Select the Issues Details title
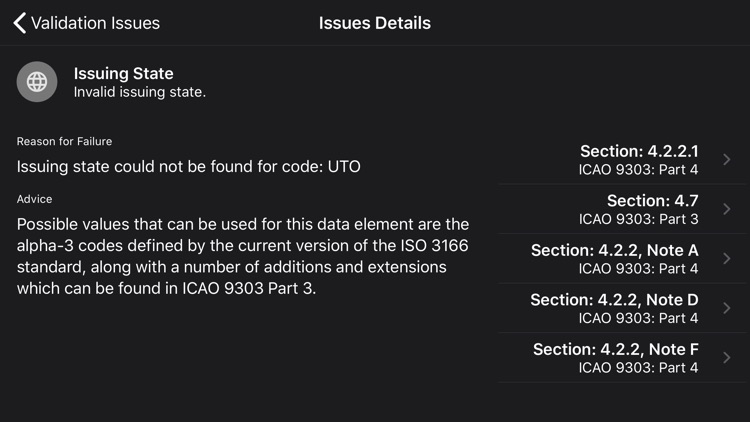Image resolution: width=750 pixels, height=422 pixels. click(x=375, y=23)
